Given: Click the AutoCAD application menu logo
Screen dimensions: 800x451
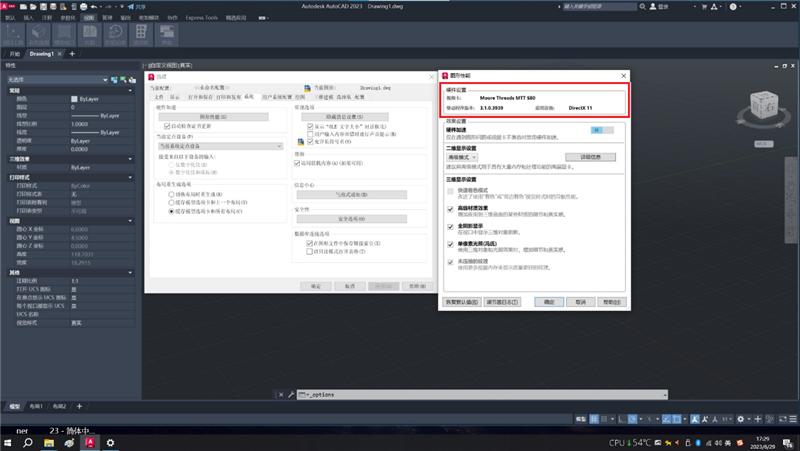Looking at the screenshot, I should coord(9,8).
